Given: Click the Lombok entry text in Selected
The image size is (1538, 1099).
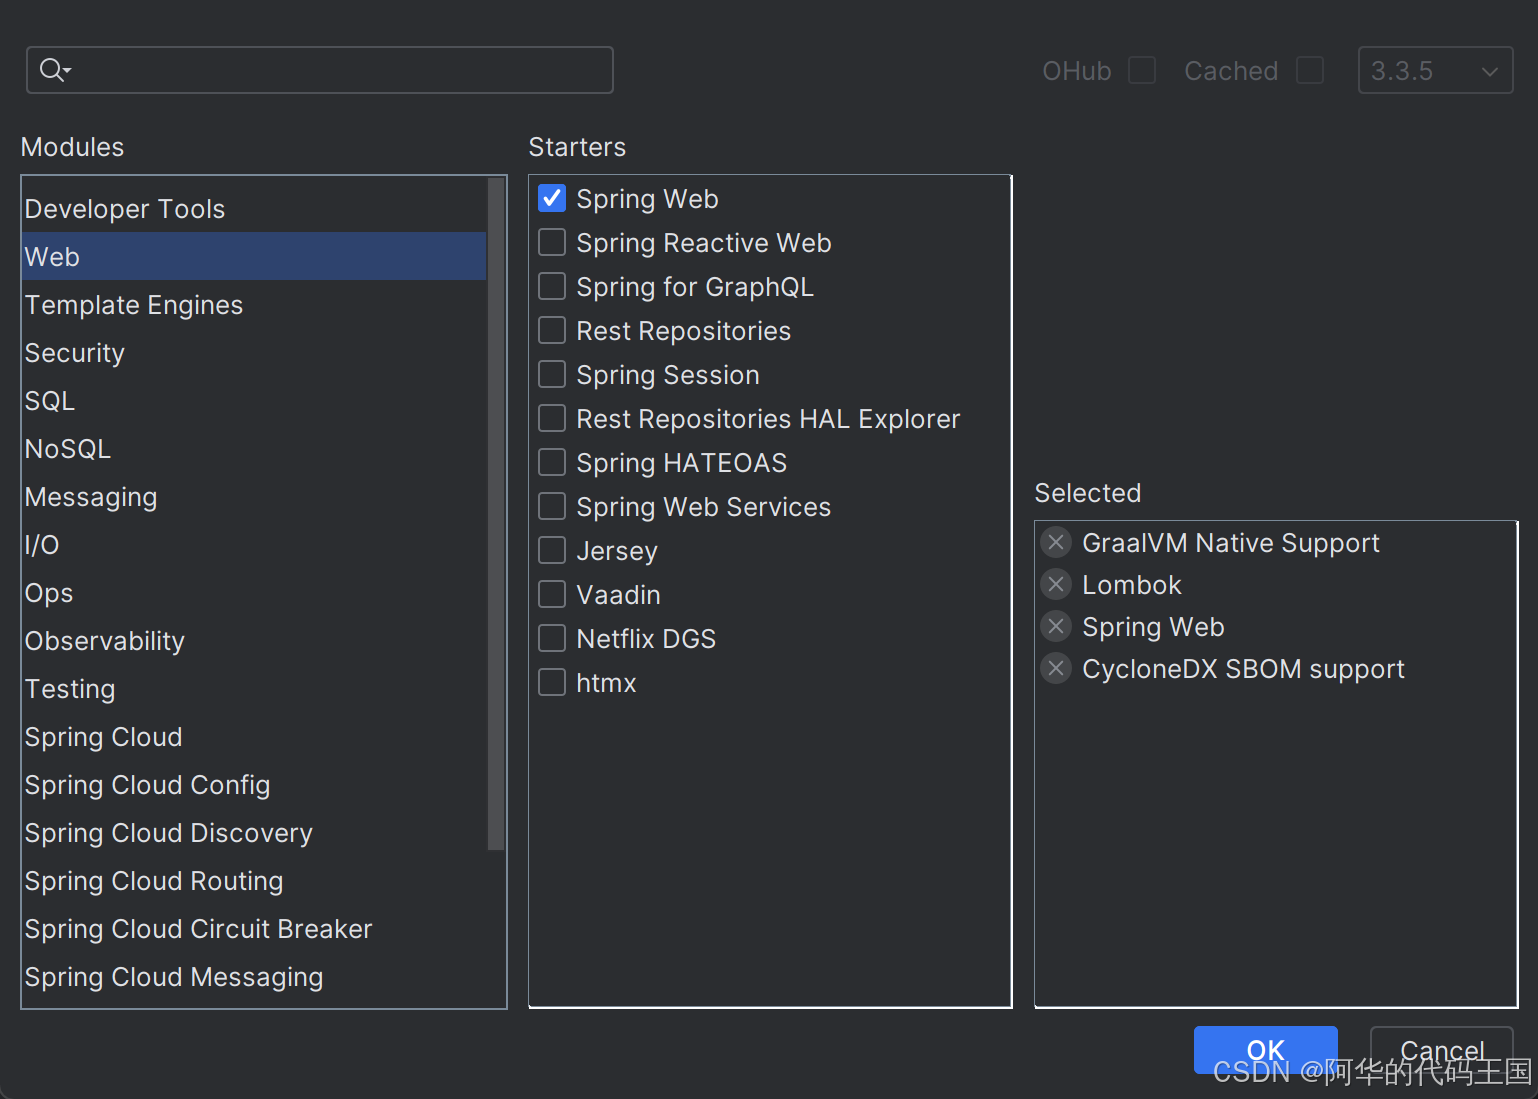Looking at the screenshot, I should click(x=1131, y=585).
